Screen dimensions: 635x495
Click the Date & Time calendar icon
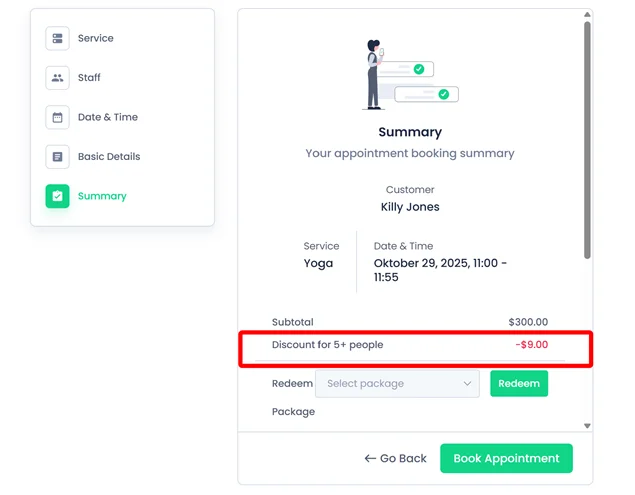57,117
